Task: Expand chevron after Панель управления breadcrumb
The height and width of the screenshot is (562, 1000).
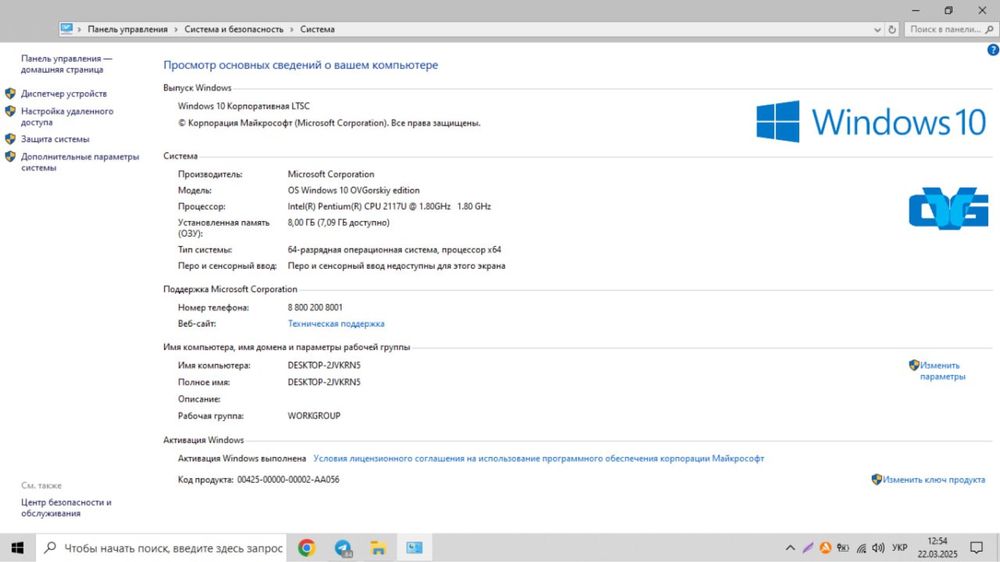Action: (x=176, y=29)
